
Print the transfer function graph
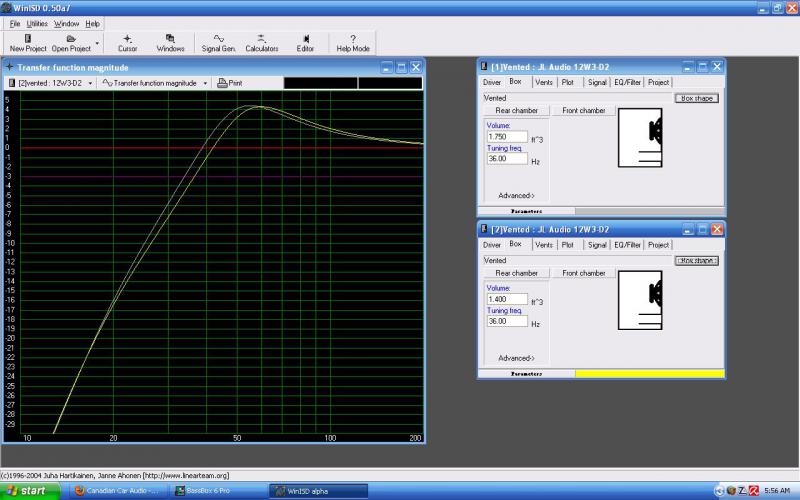point(229,83)
